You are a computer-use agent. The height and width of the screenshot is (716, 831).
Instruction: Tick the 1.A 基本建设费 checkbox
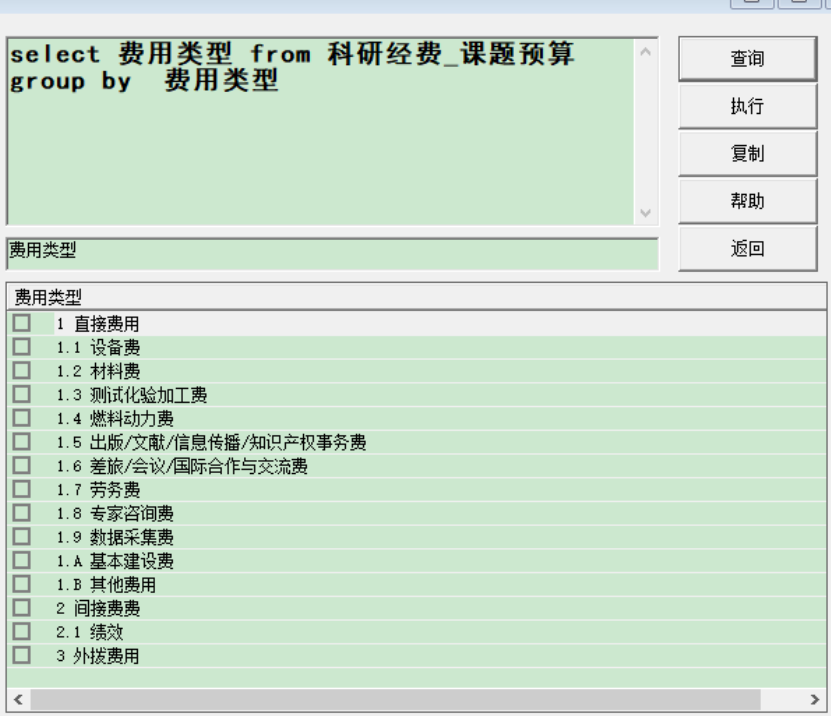click(22, 560)
